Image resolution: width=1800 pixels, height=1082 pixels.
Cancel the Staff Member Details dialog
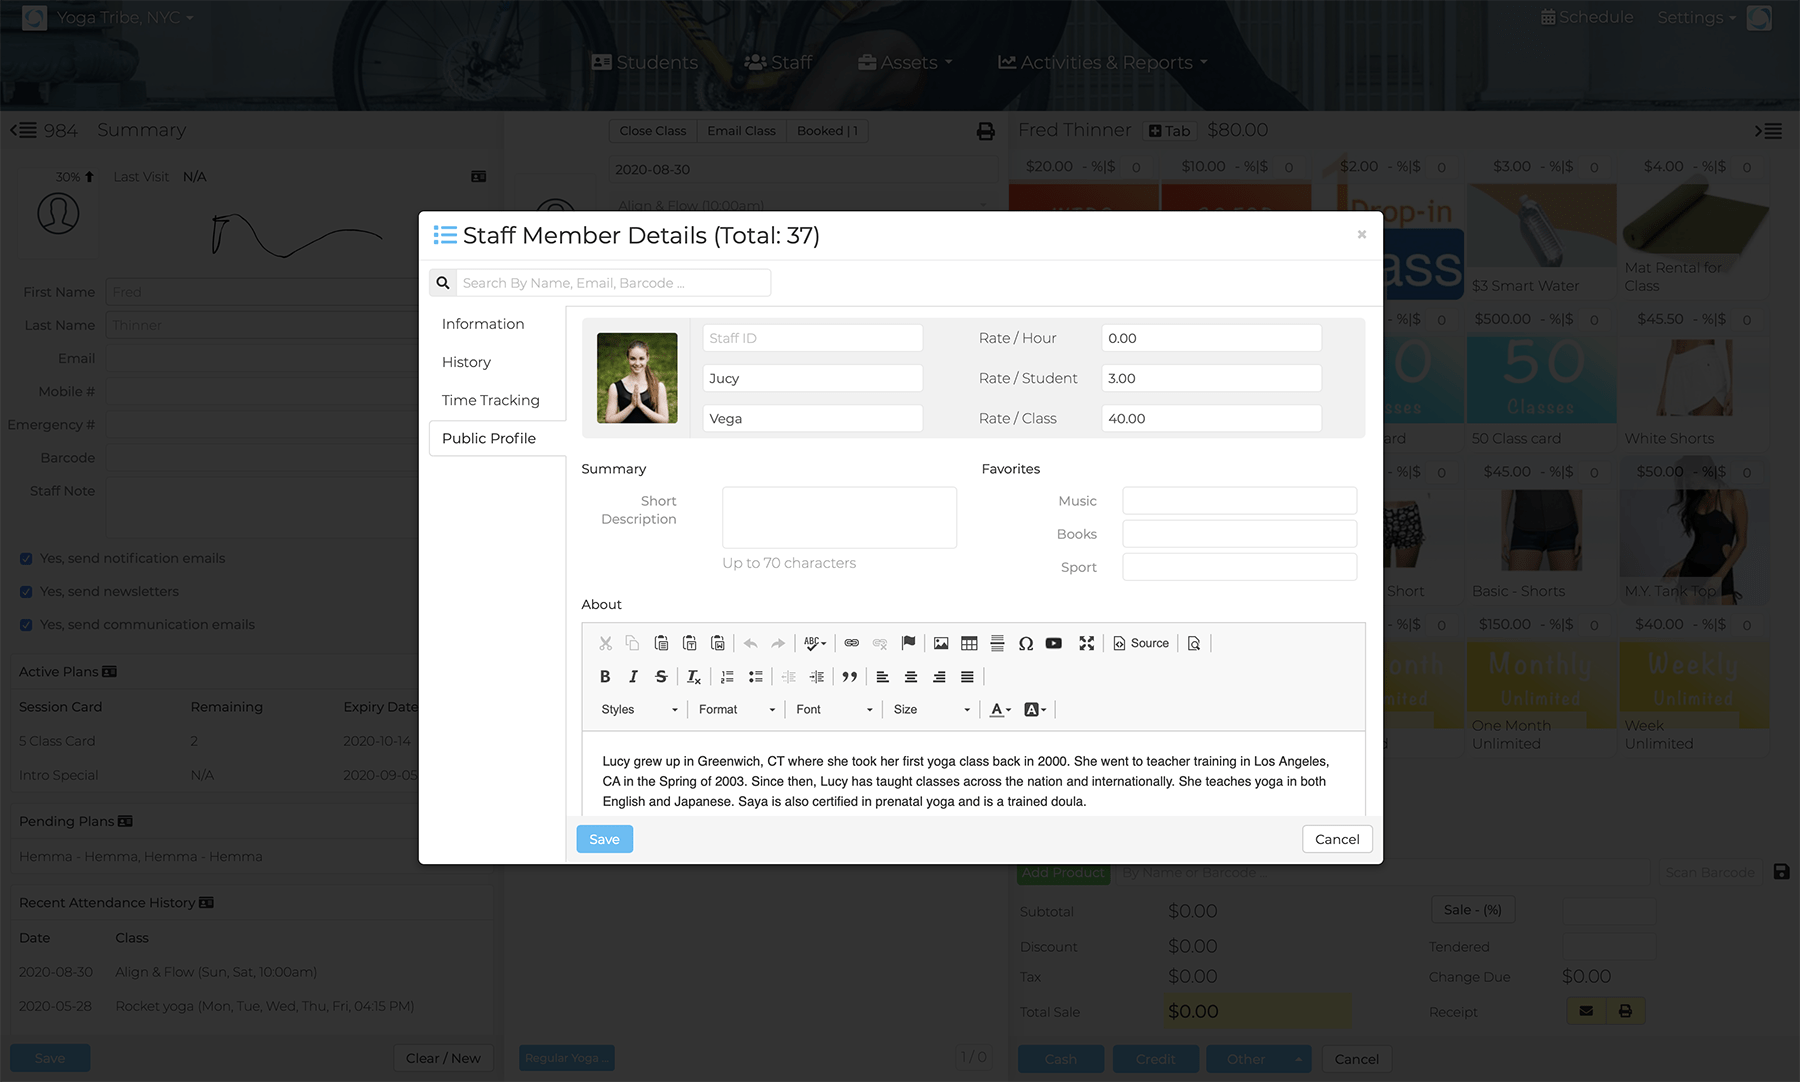[1337, 839]
